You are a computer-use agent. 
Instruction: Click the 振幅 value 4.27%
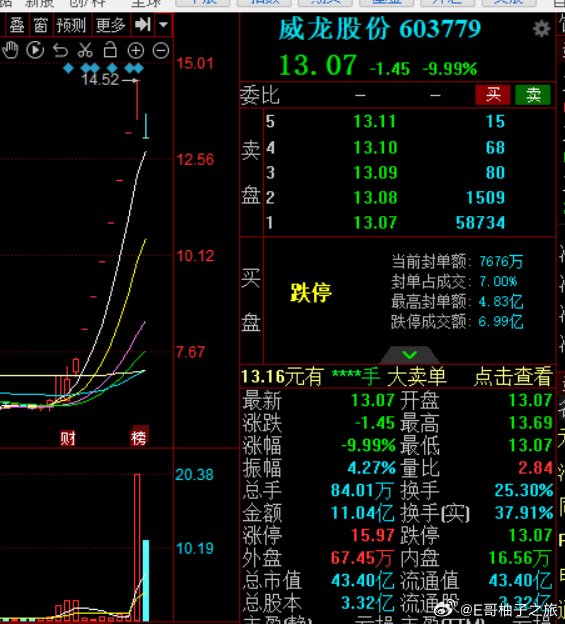(372, 468)
